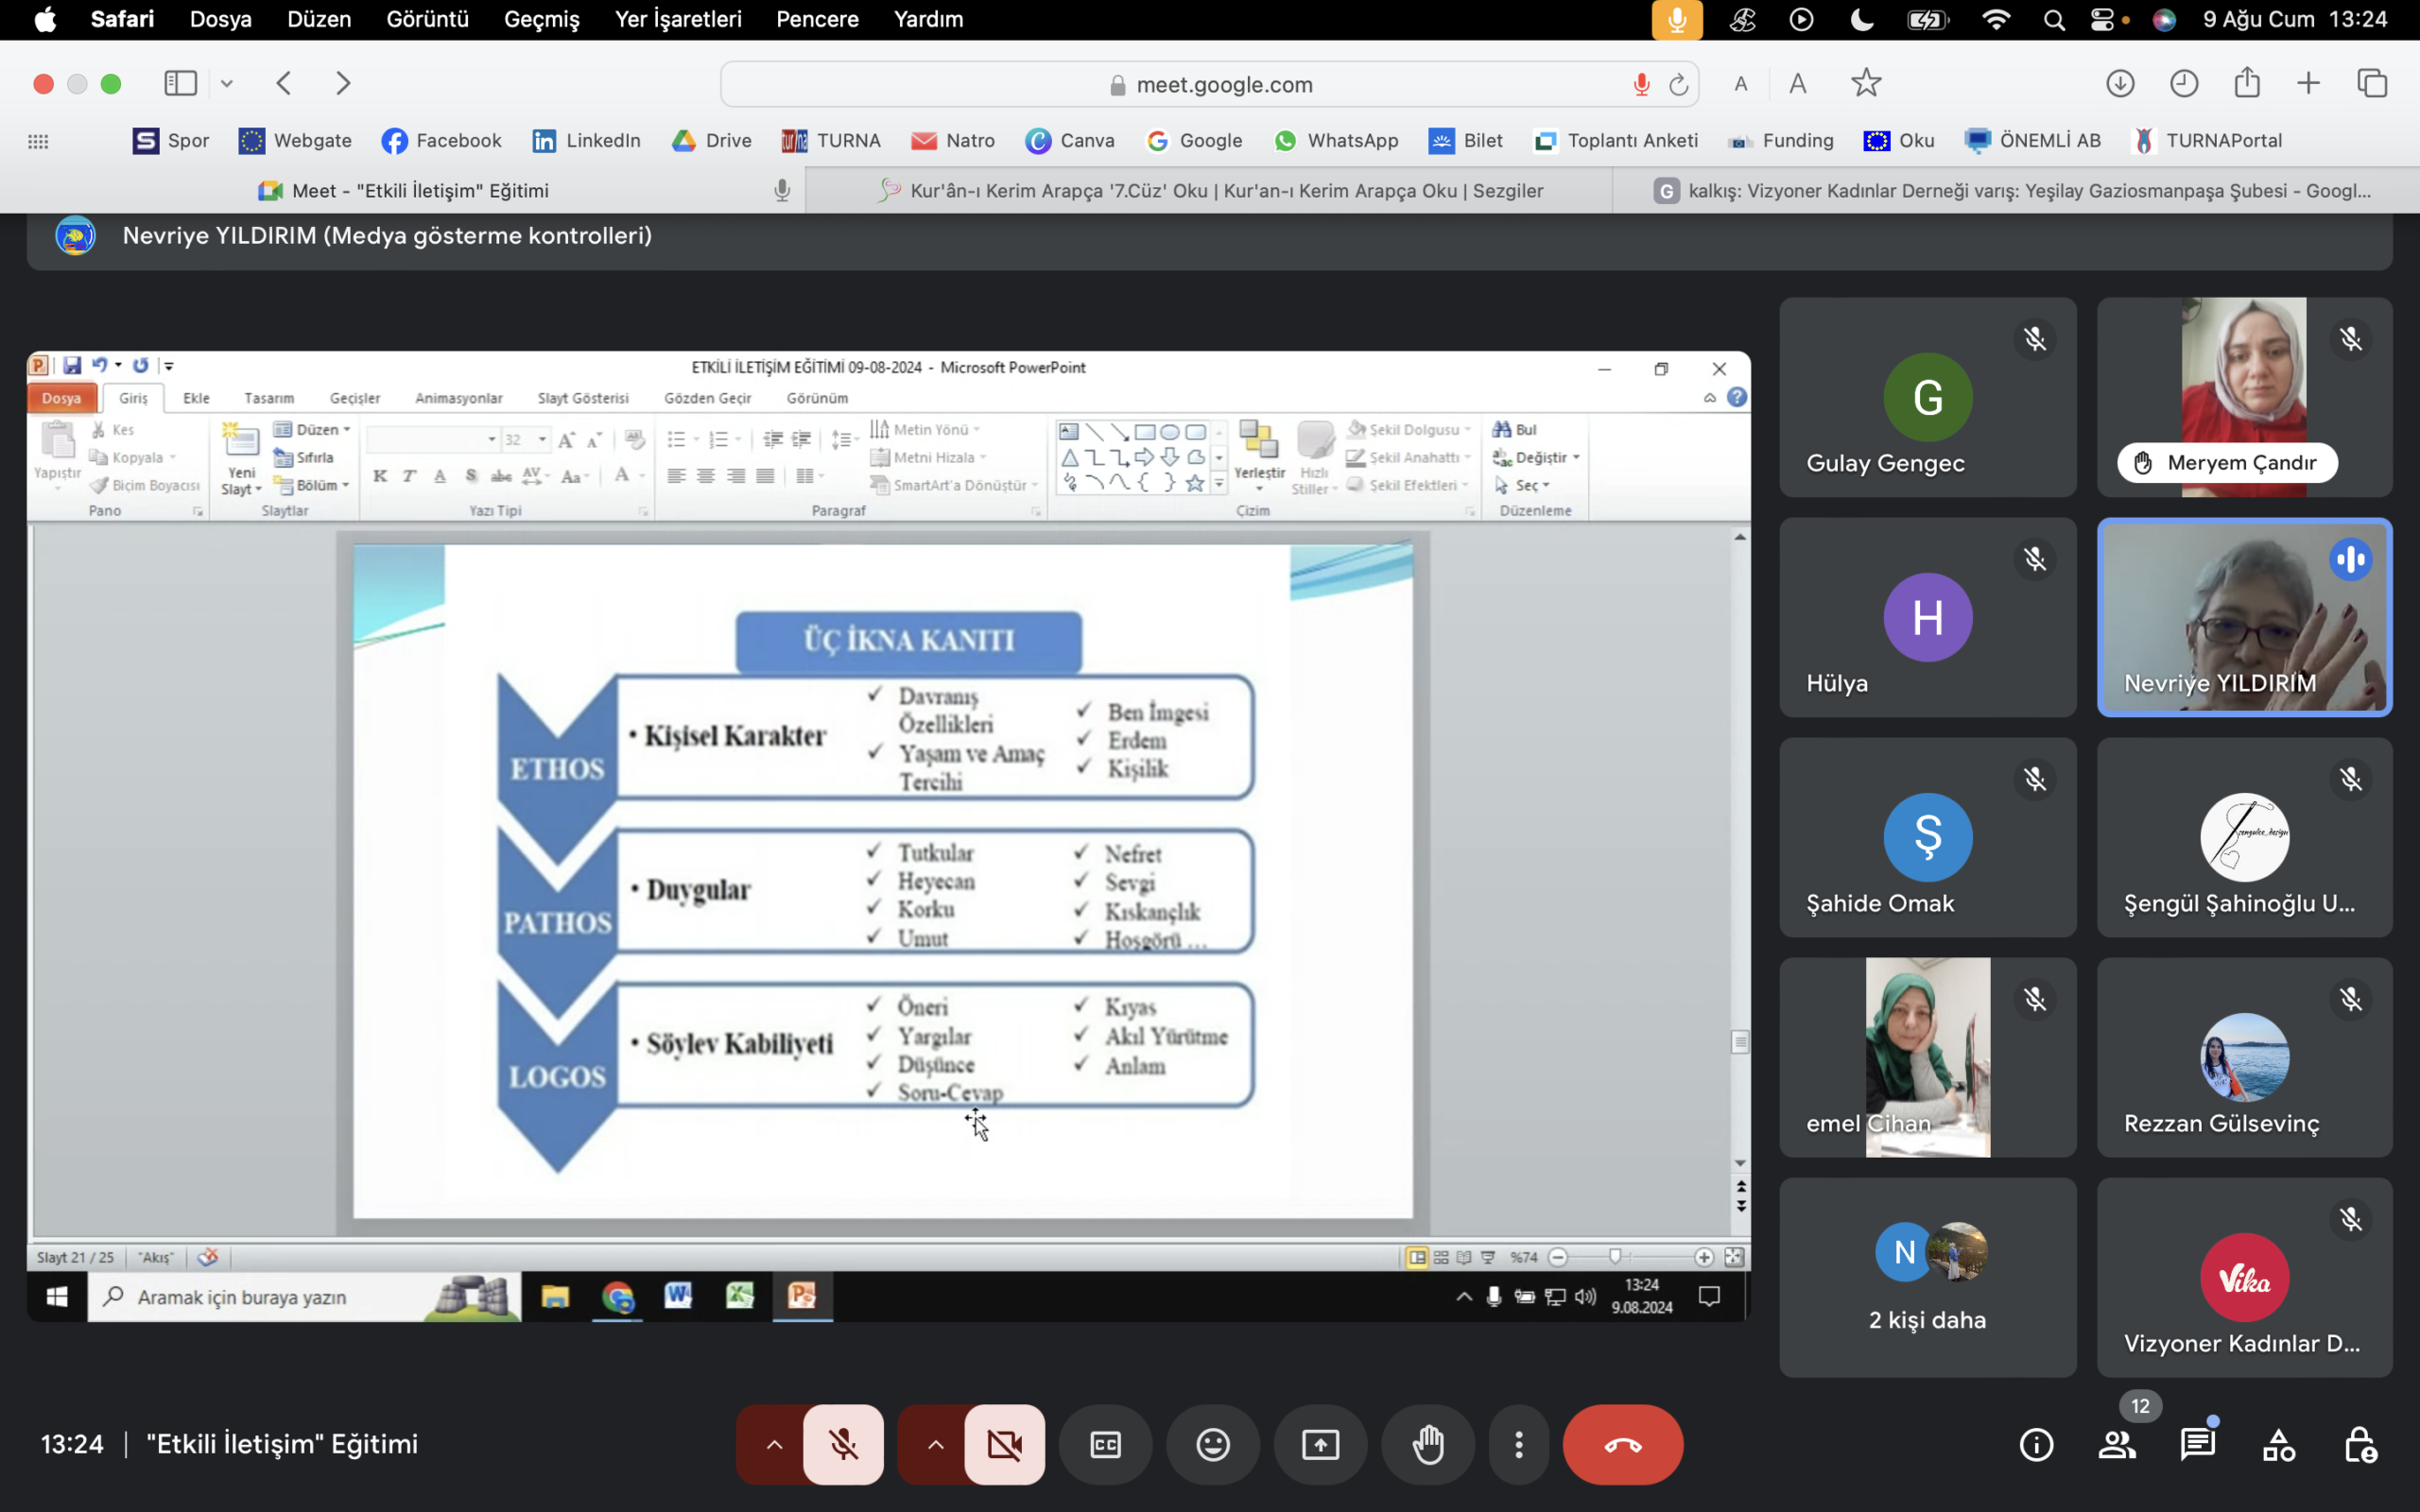Open the "2 kişi daha" participant tile
Screen dimensions: 2420x1512
point(1927,1277)
